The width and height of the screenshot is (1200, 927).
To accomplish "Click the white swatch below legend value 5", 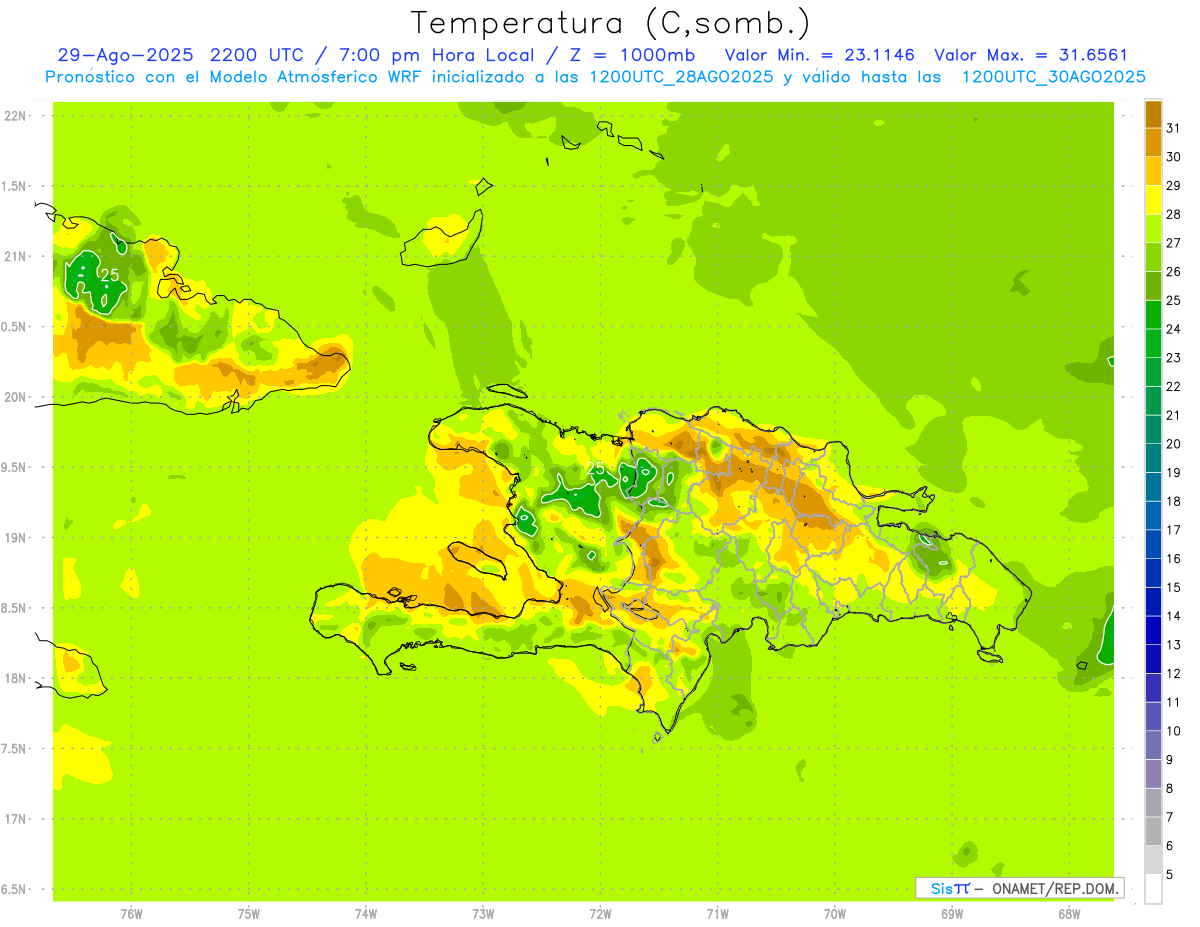I will 1153,888.
